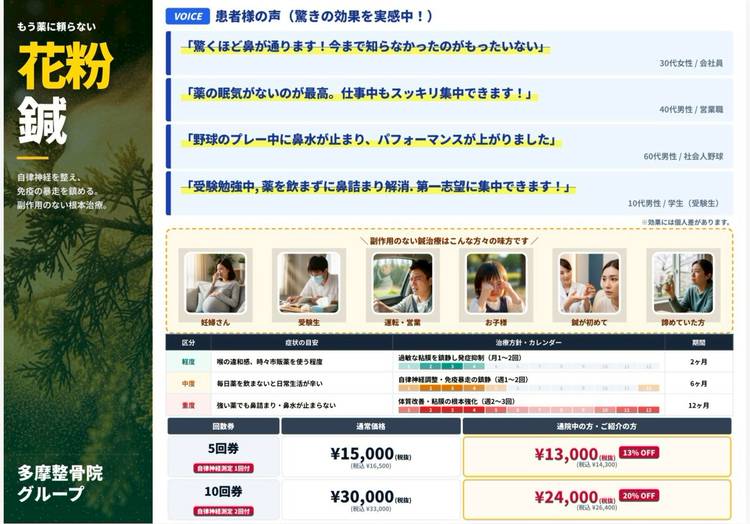This screenshot has width=750, height=524.
Task: Choose the 10回券 ticket option
Action: click(222, 500)
